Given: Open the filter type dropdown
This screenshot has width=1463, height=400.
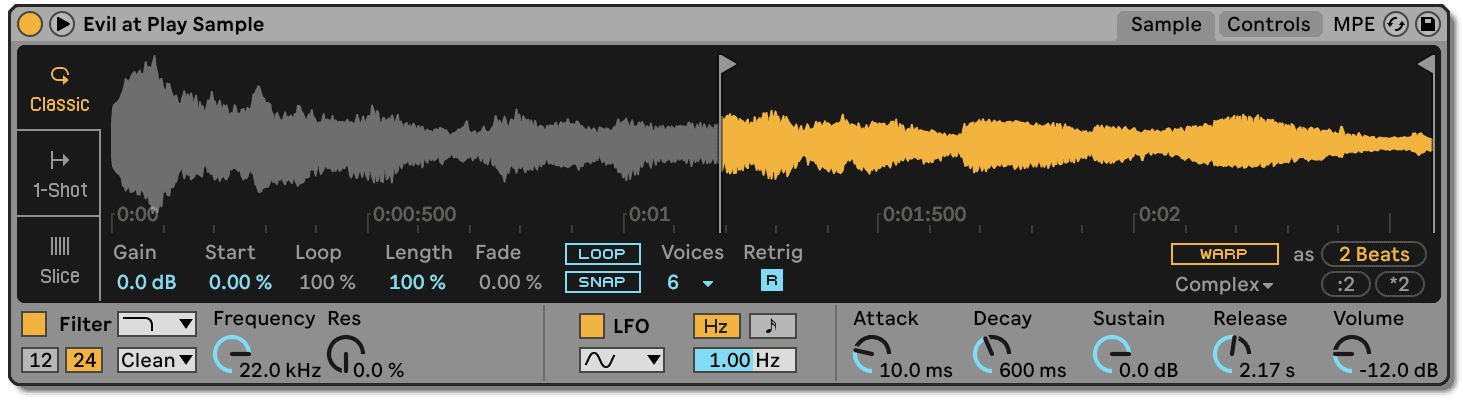Looking at the screenshot, I should pos(157,324).
